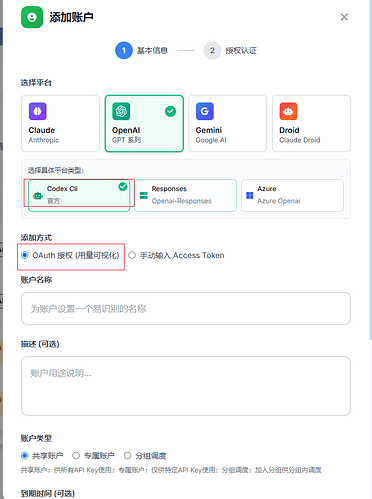Click the green checkmark on OpenAI card
The width and height of the screenshot is (372, 499).
tap(170, 111)
